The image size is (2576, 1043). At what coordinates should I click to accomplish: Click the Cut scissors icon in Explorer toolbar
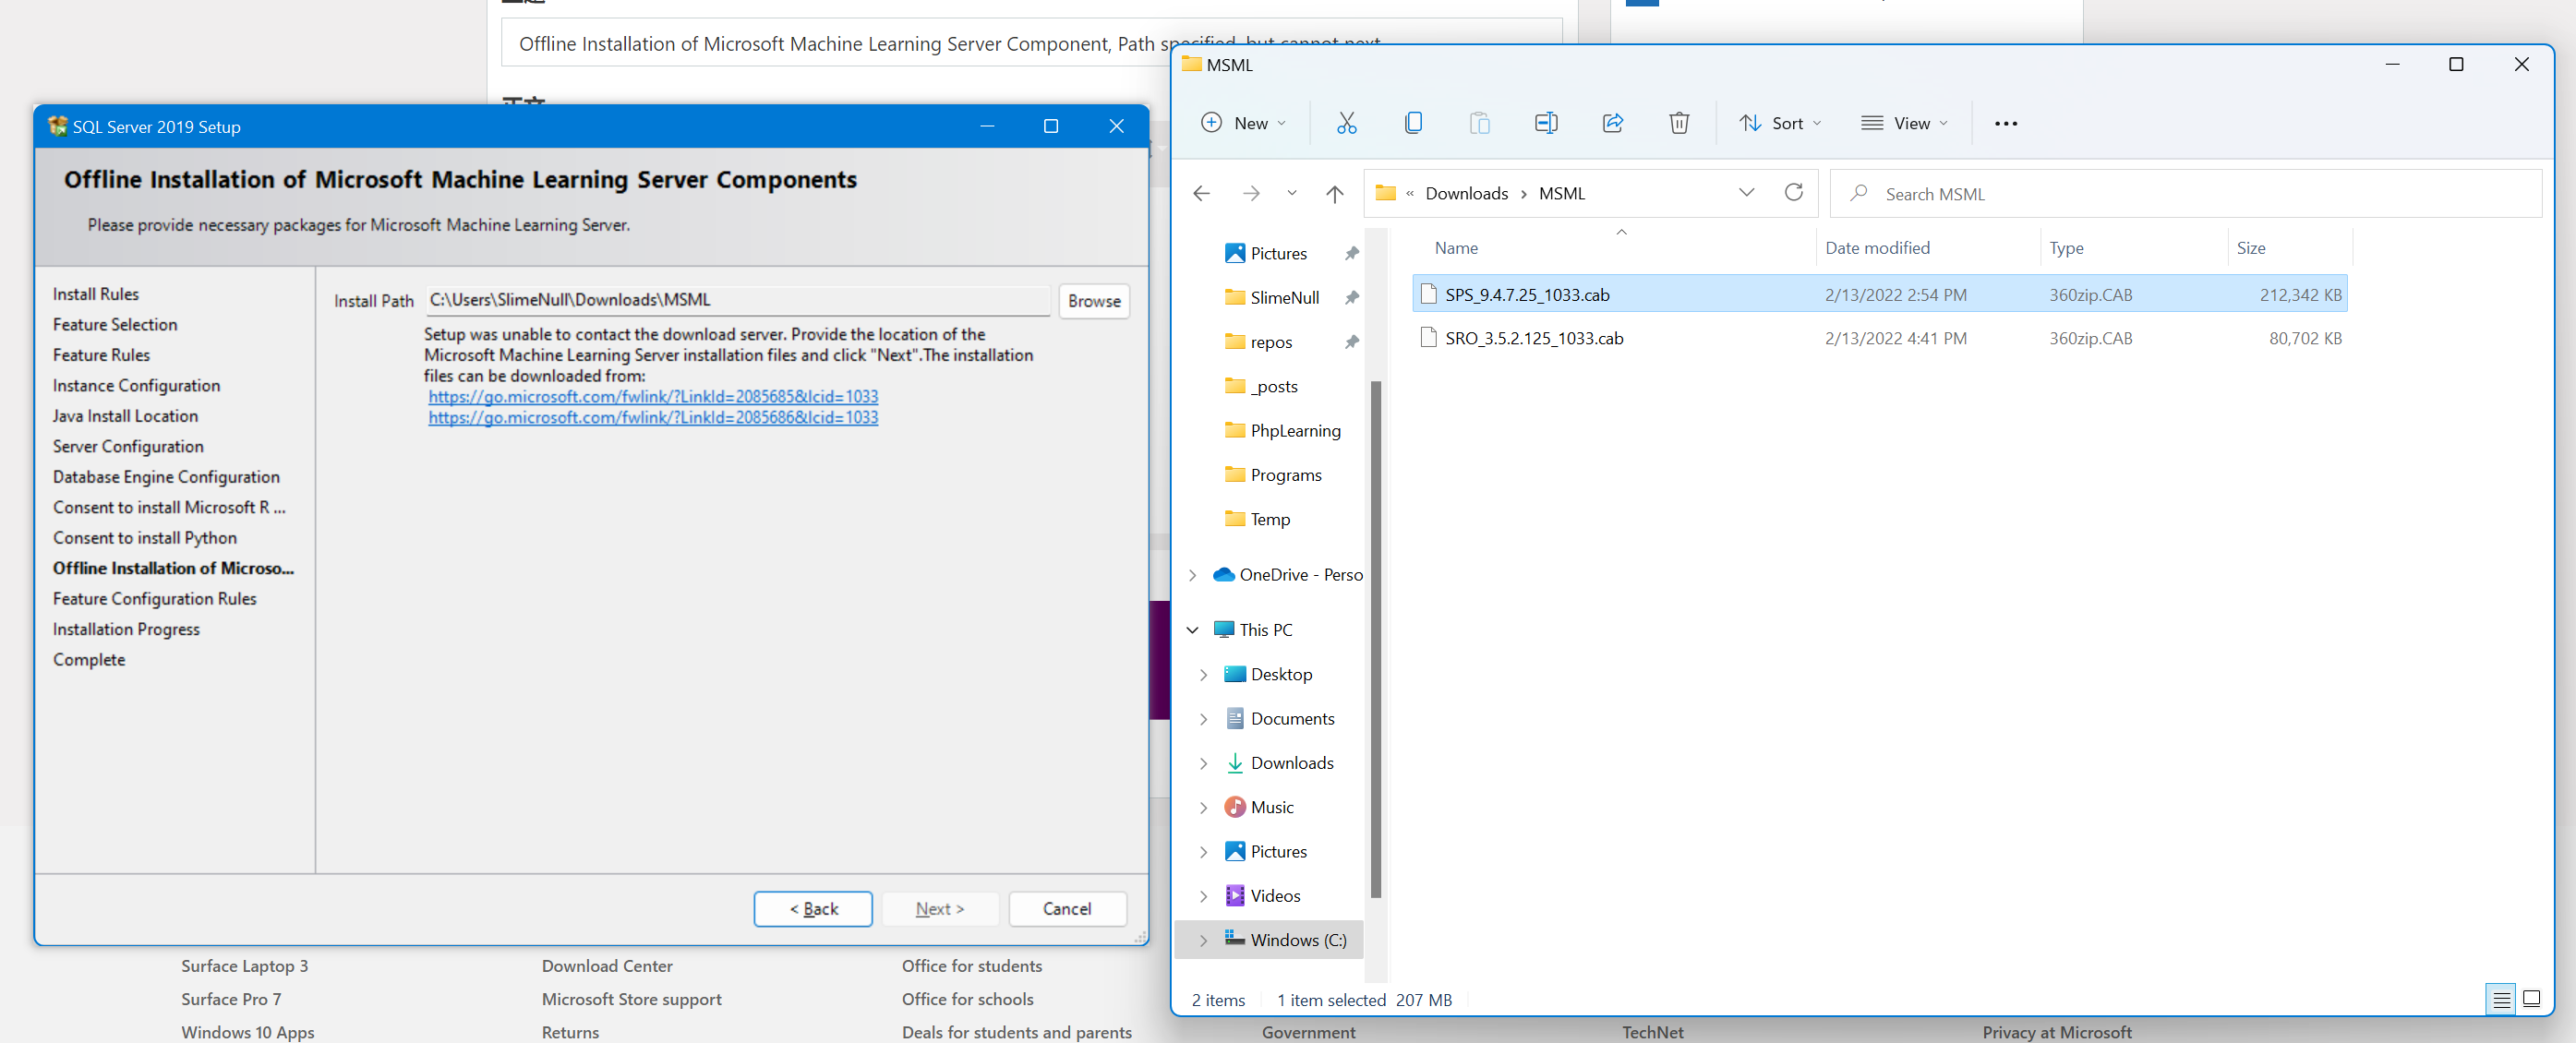point(1346,123)
